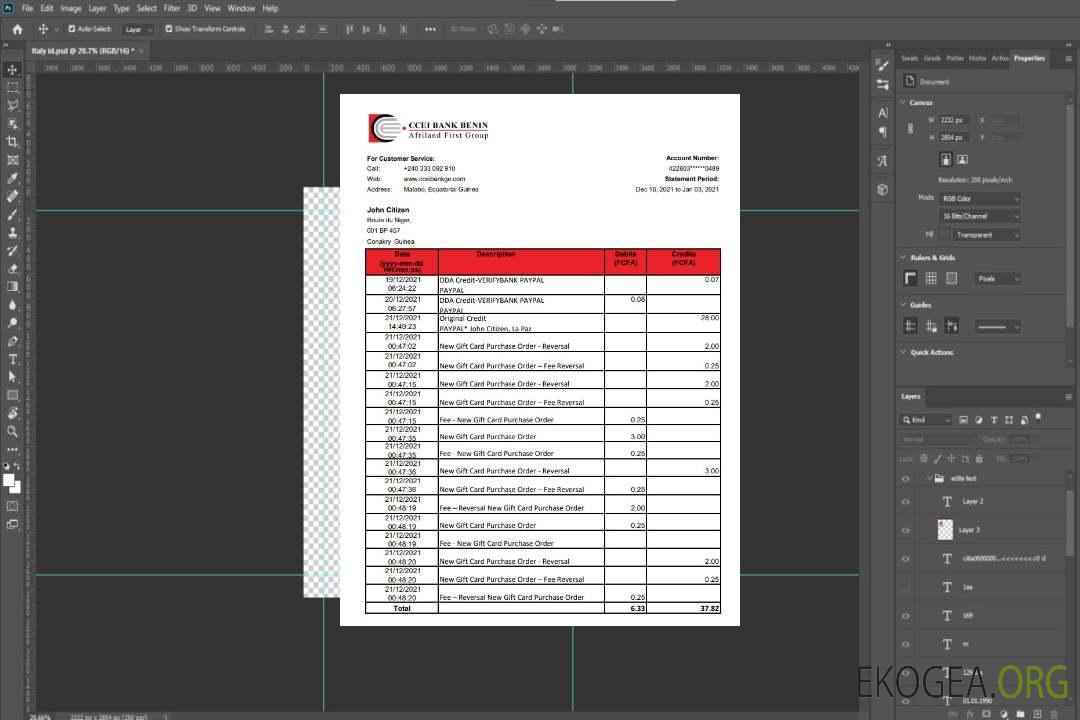Toggle Quick Mask mode icon
This screenshot has width=1080, height=720.
(x=12, y=506)
